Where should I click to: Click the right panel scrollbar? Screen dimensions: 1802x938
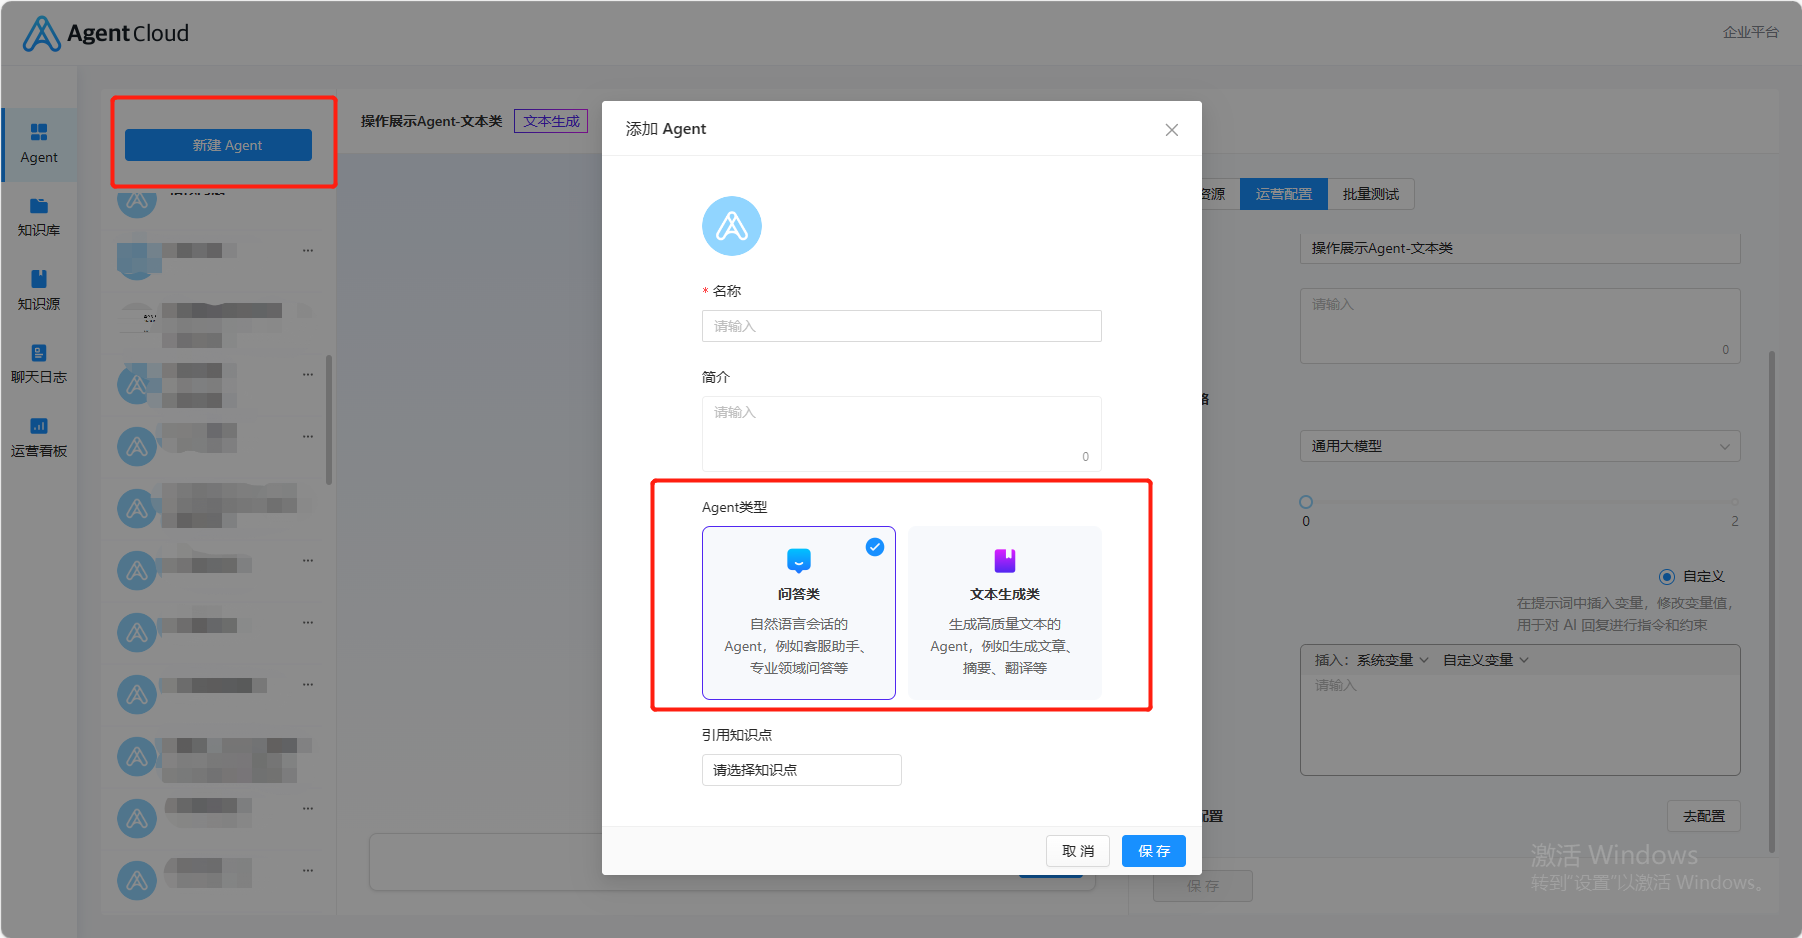(x=1772, y=600)
